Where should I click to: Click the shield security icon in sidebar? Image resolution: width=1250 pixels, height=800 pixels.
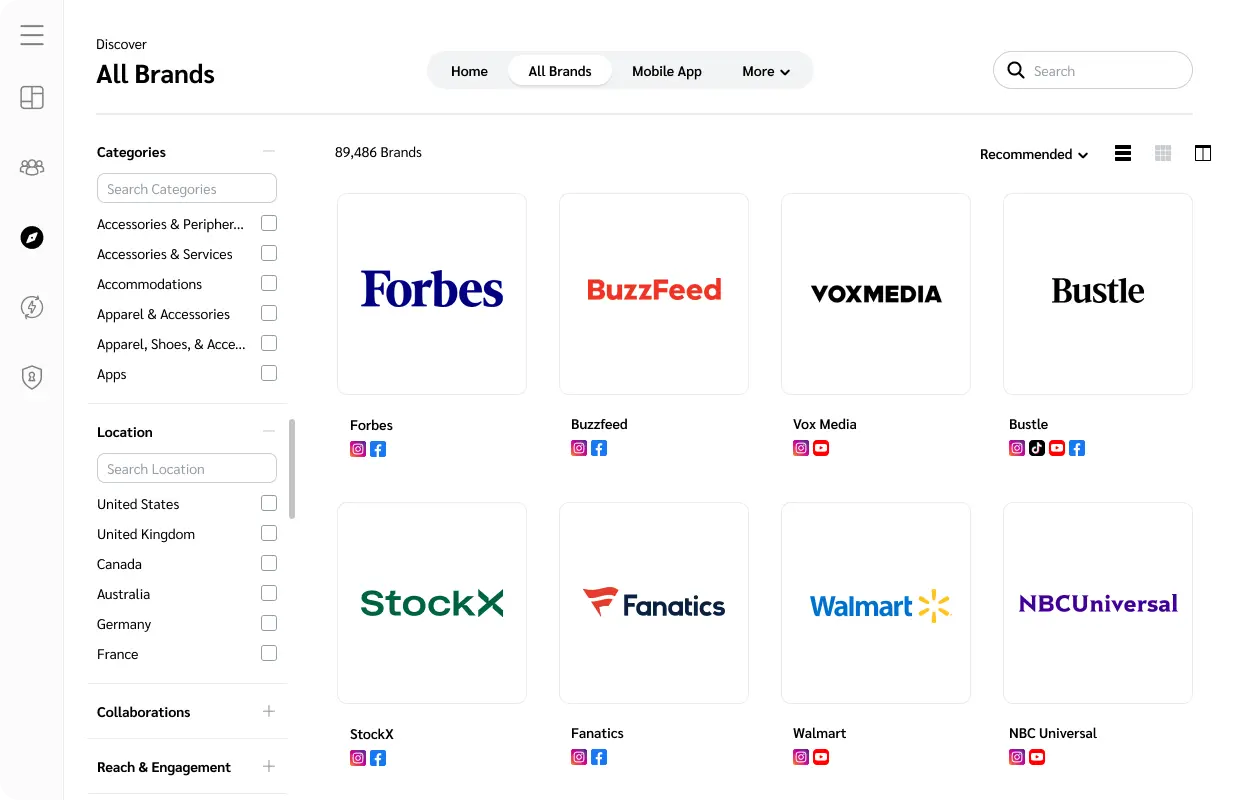31,377
